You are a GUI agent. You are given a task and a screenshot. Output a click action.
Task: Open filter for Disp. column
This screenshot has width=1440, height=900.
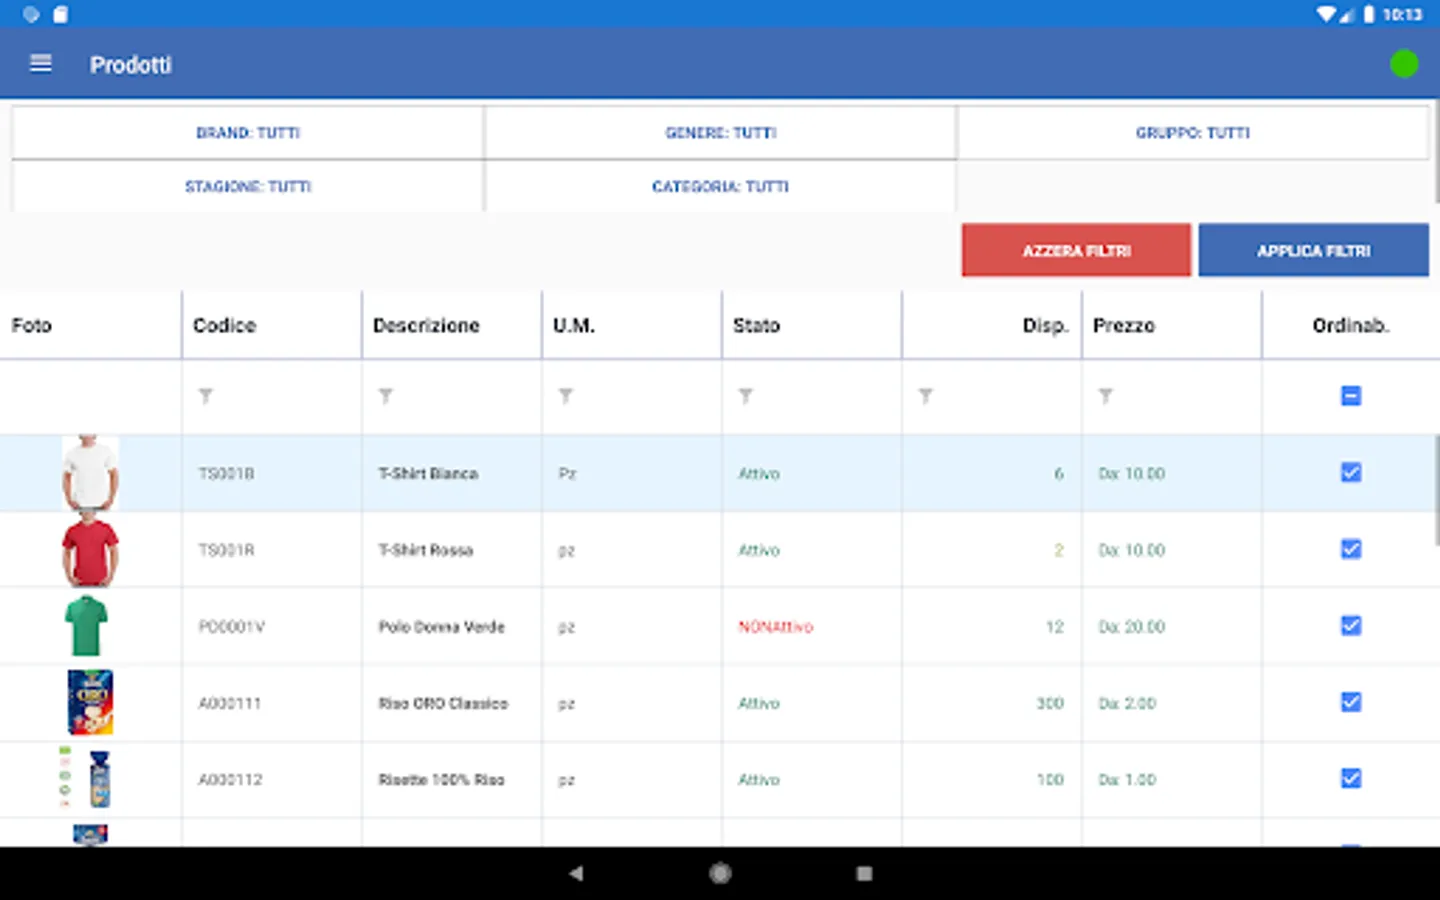pos(926,396)
